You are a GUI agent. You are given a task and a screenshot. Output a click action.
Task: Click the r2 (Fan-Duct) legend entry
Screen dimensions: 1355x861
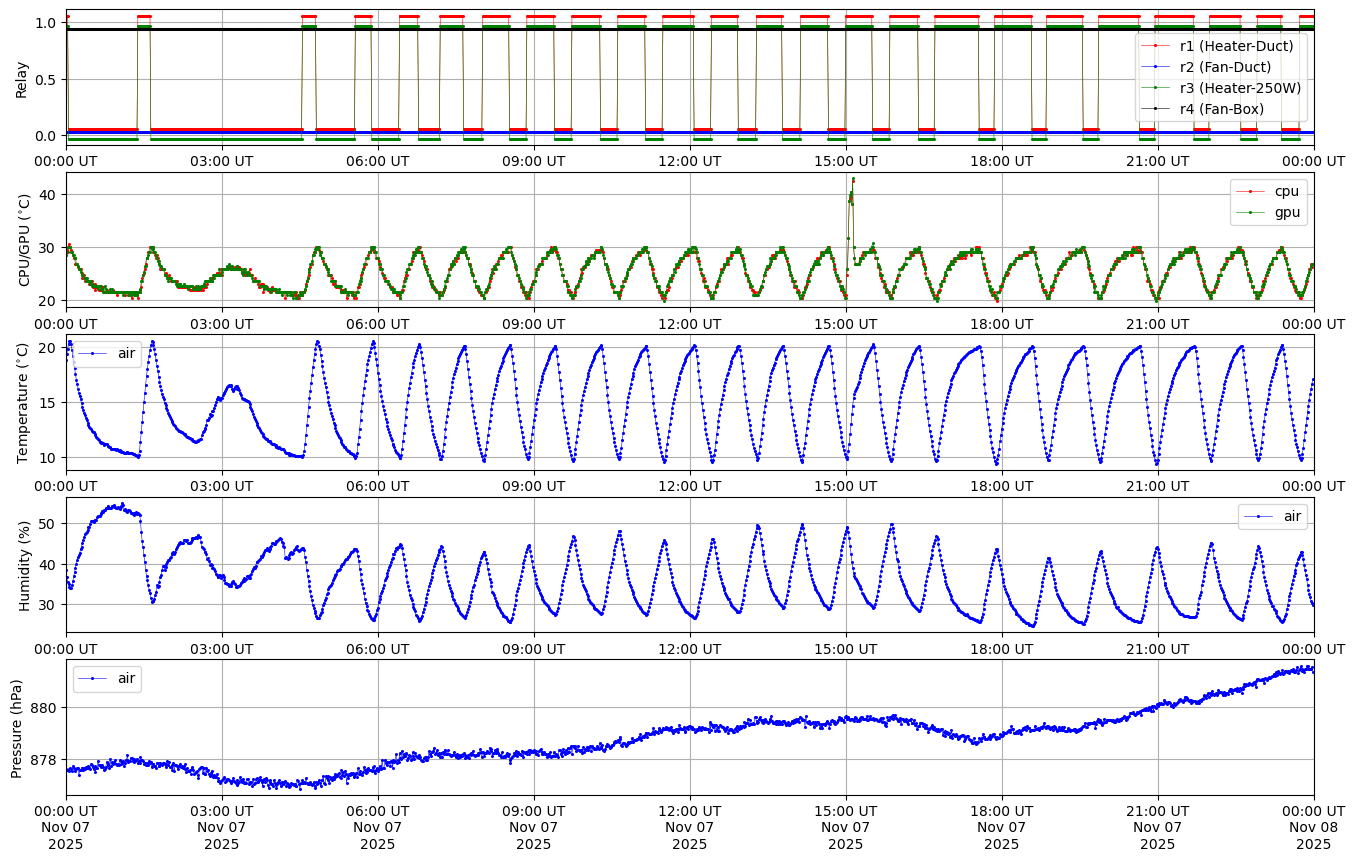pos(1225,67)
